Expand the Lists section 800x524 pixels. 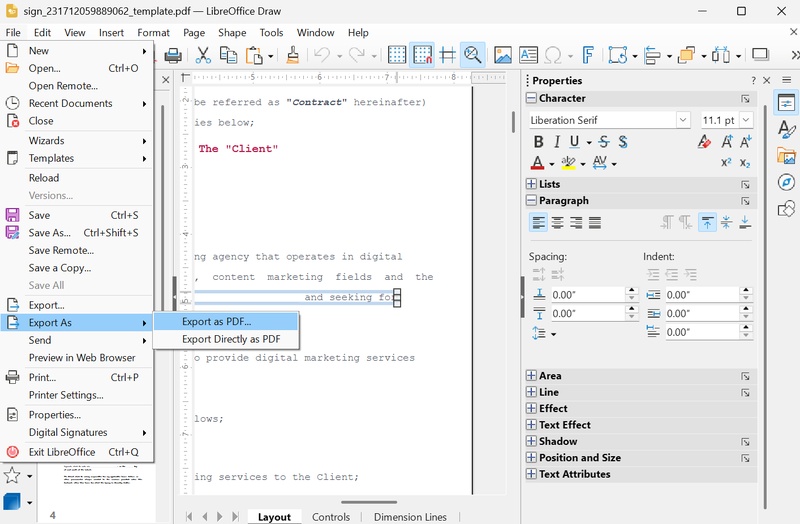[x=531, y=184]
